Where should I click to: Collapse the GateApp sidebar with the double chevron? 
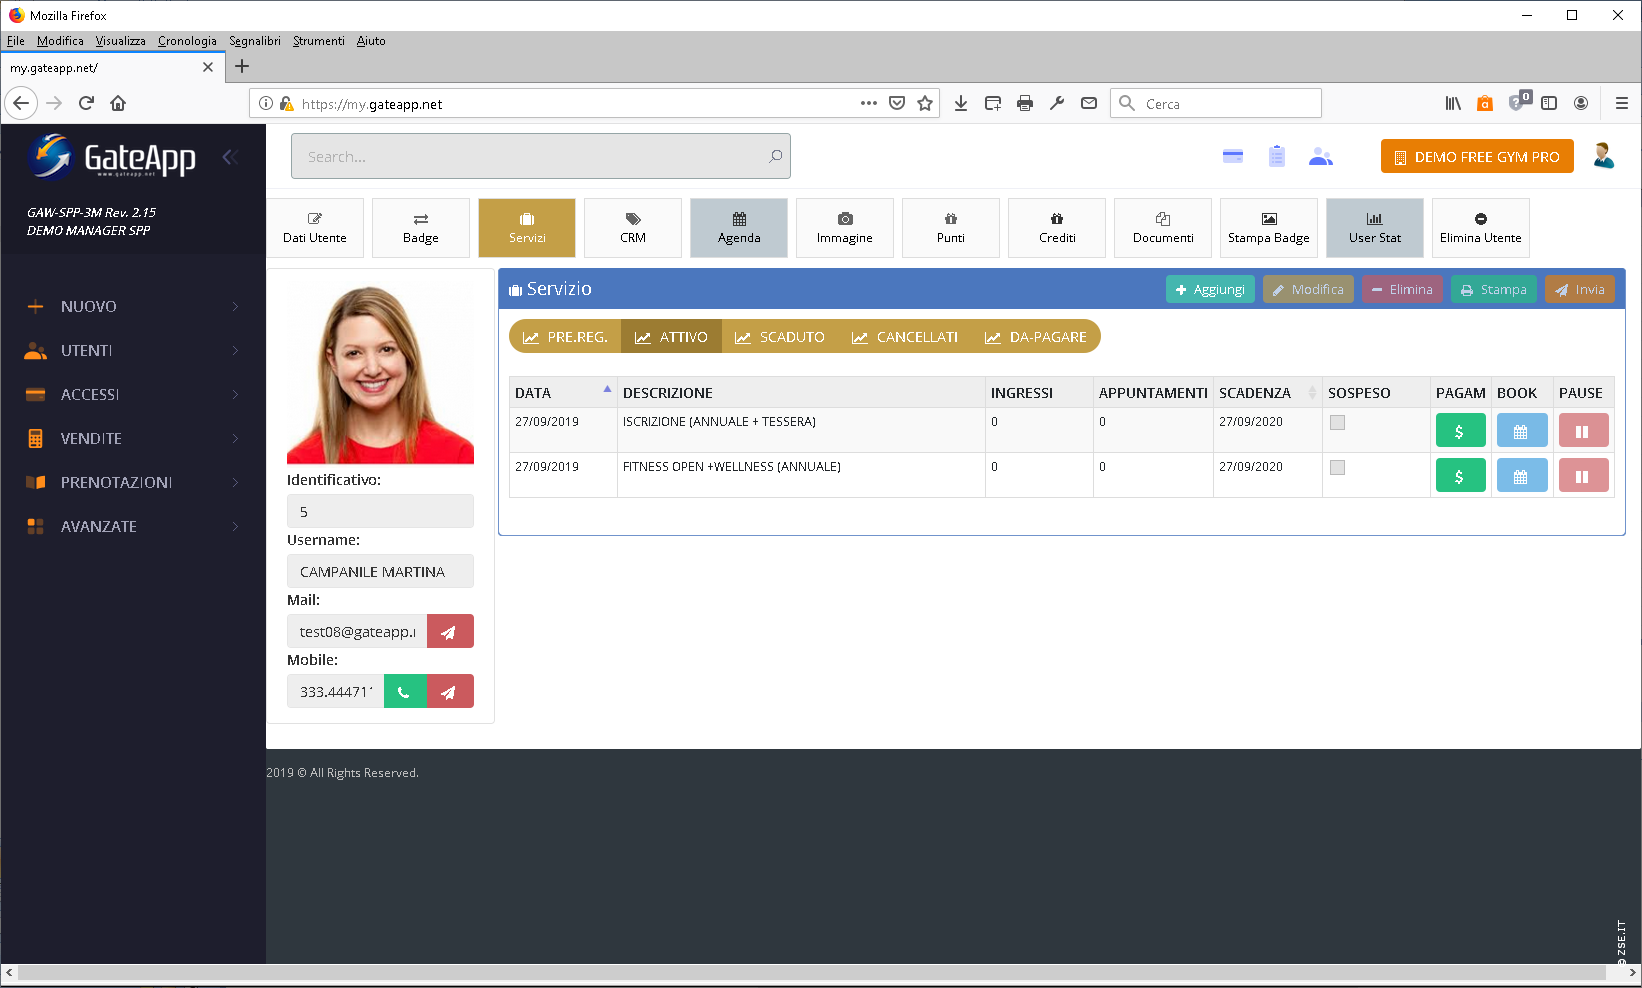[x=229, y=157]
